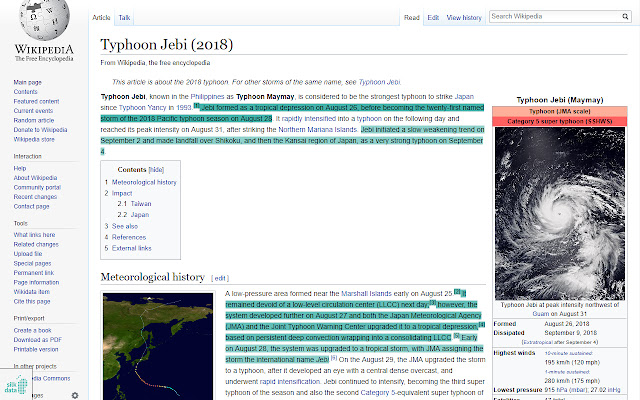Open the Edit tab

(433, 18)
